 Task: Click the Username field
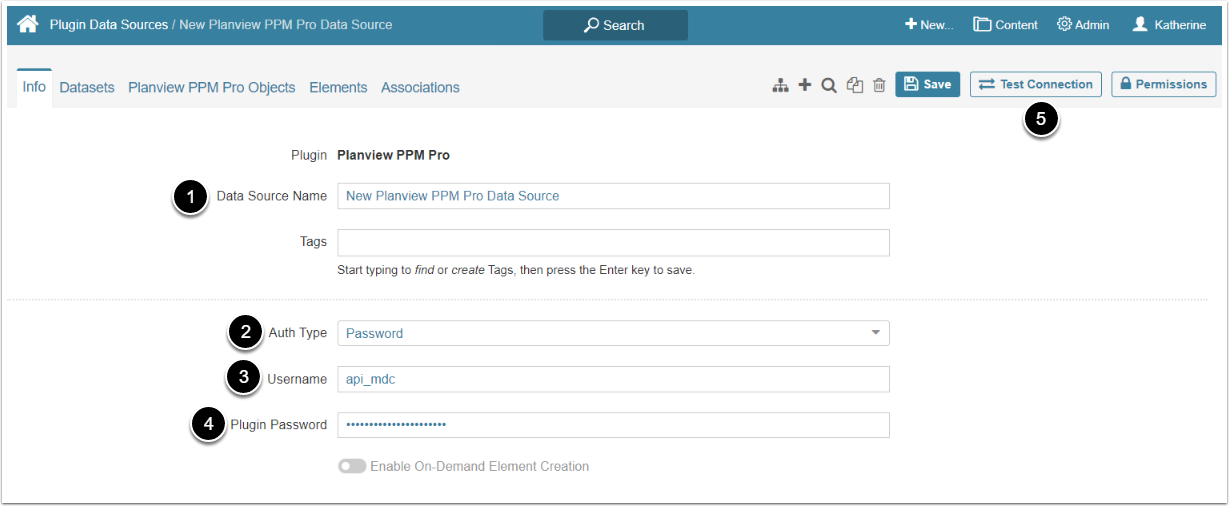613,379
